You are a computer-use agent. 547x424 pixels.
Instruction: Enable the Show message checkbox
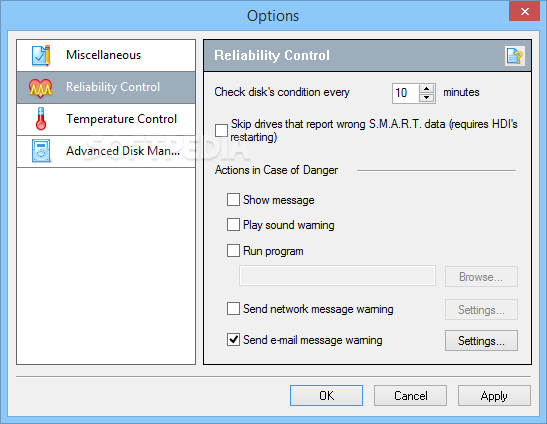point(233,200)
